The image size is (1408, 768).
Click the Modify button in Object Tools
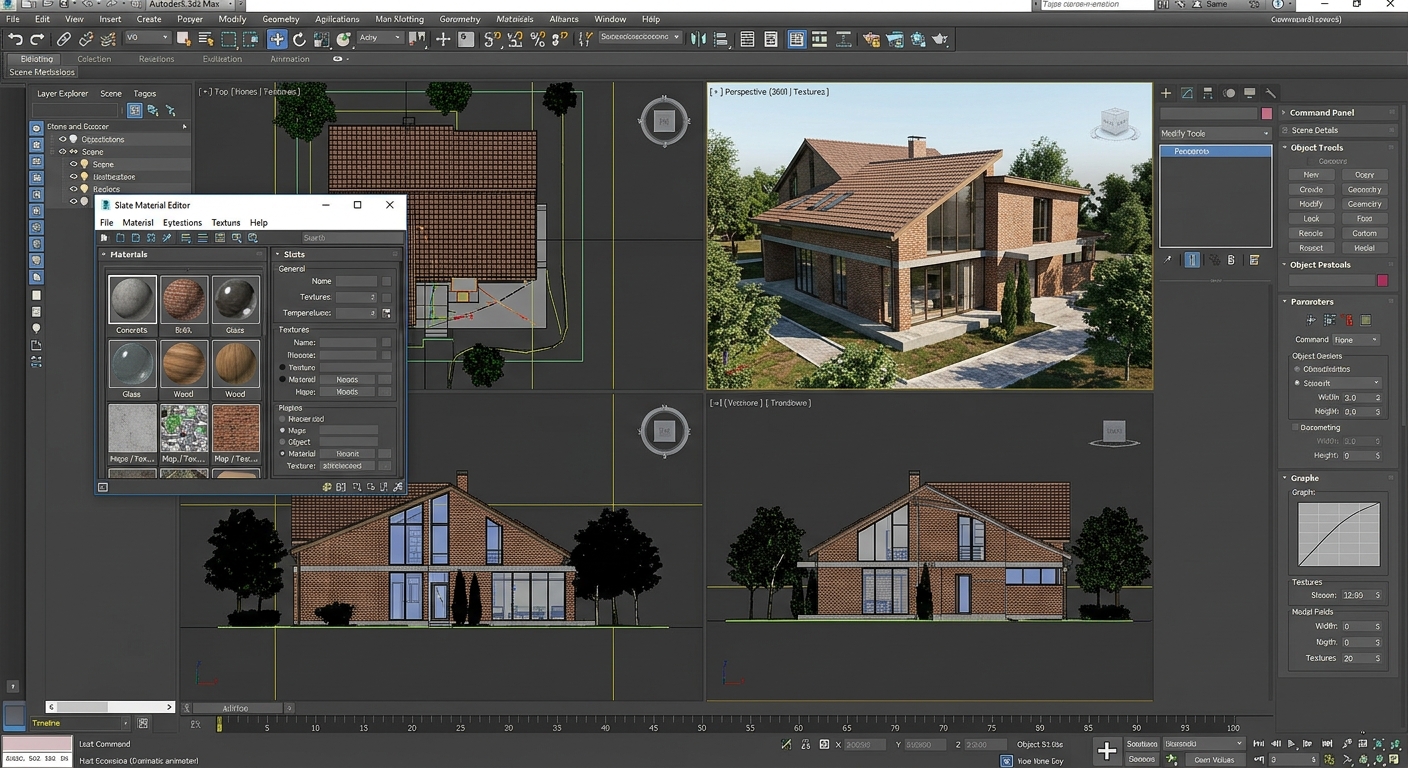pos(1310,203)
